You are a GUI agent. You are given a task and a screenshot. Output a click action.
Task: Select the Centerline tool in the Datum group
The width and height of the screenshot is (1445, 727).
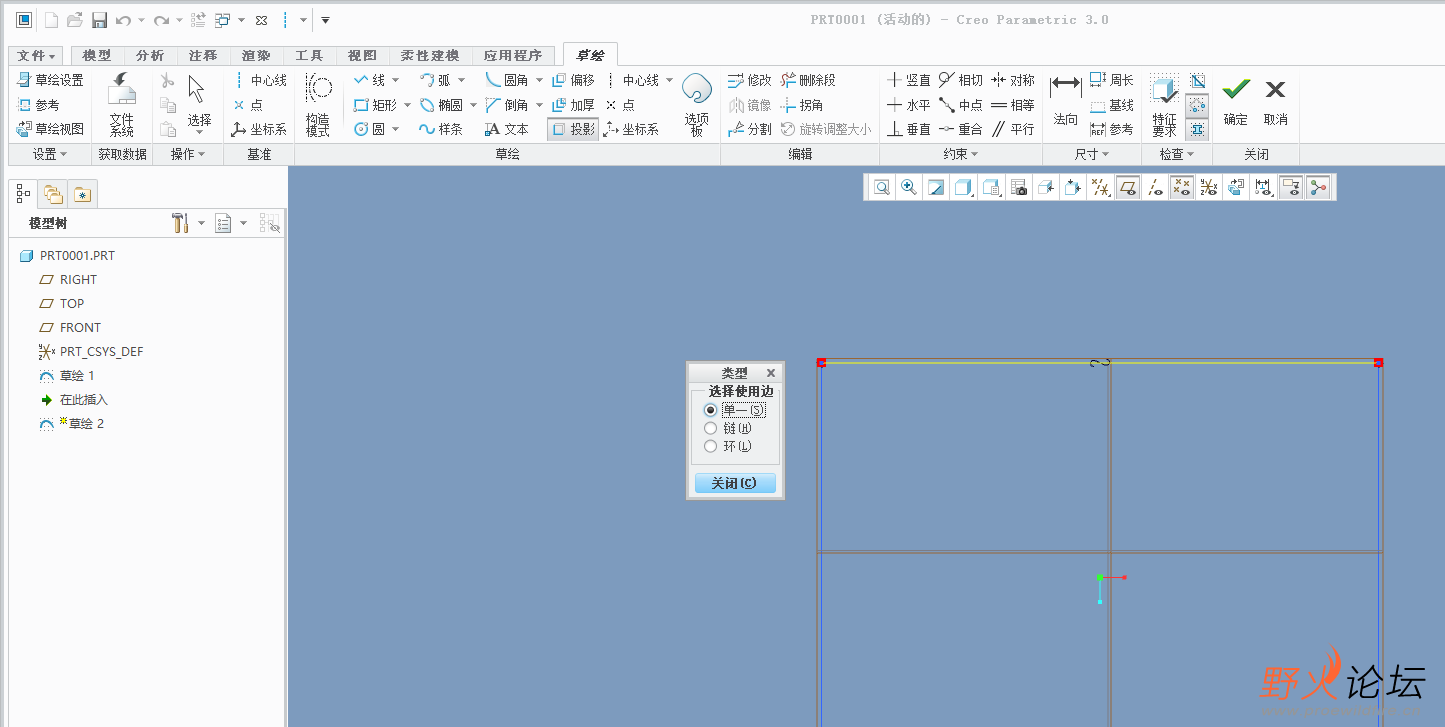pyautogui.click(x=259, y=80)
